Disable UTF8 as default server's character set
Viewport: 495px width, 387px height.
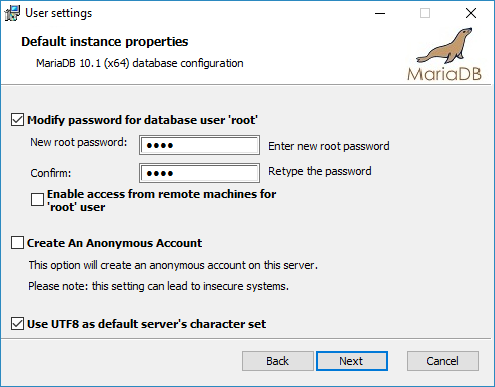coord(17,324)
